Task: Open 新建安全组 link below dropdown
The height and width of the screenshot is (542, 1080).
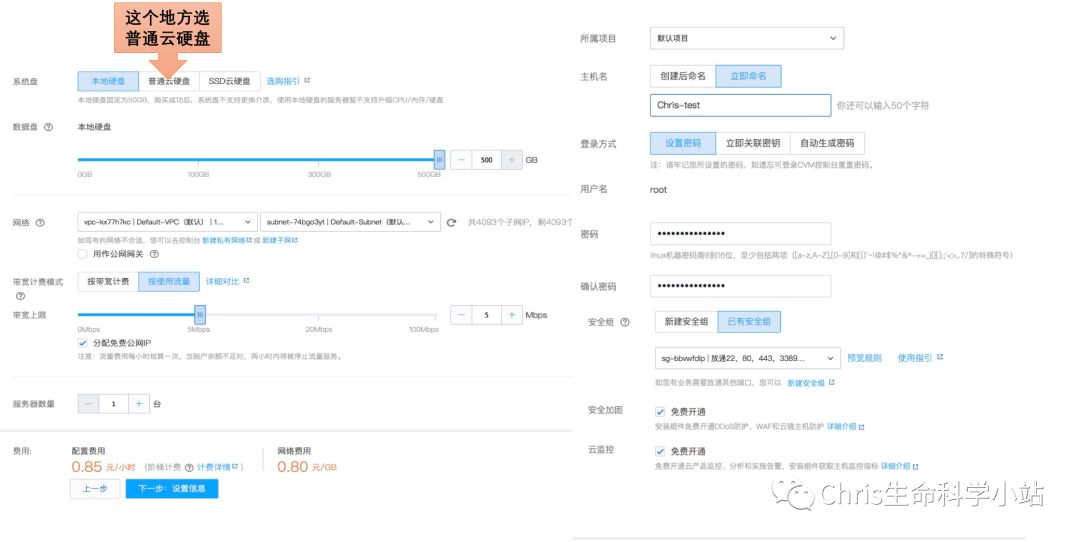Action: (x=811, y=383)
